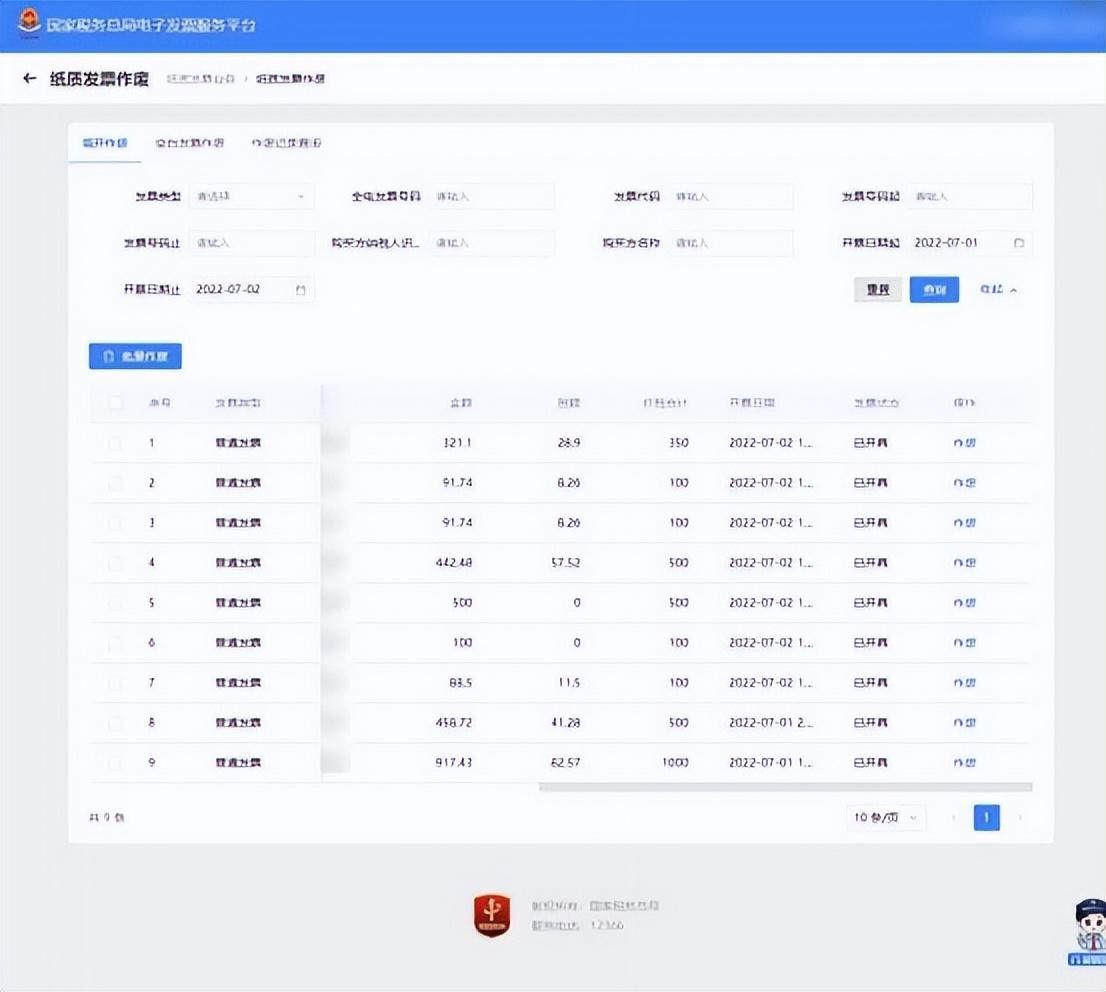
Task: Click 作废 link in row 5
Action: point(964,603)
